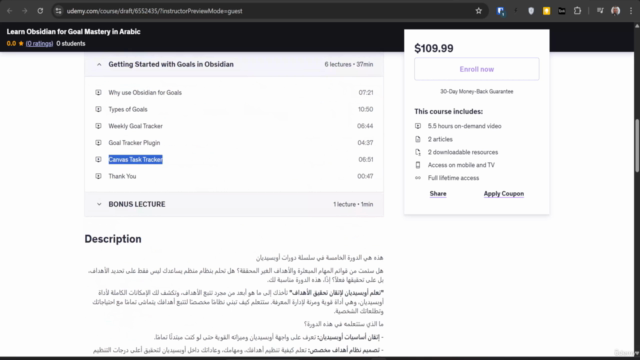The width and height of the screenshot is (640, 360).
Task: Click the infinity lifetime access icon
Action: (418, 178)
